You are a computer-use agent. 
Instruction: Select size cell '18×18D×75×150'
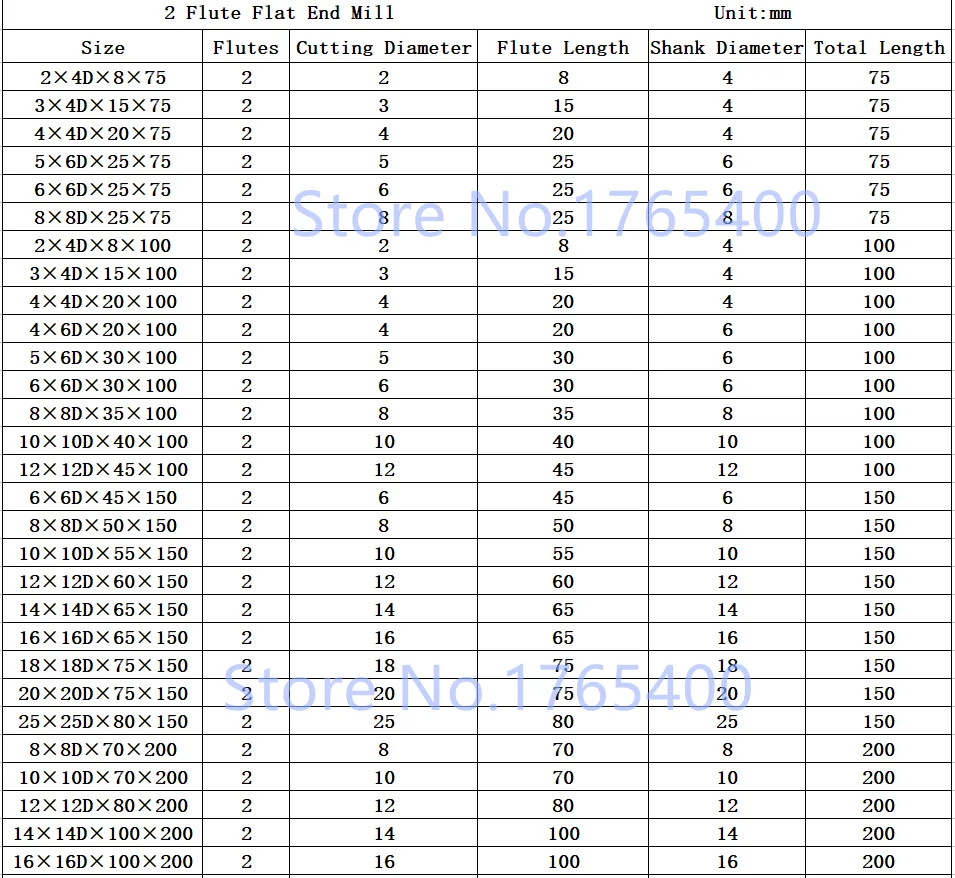coord(102,666)
